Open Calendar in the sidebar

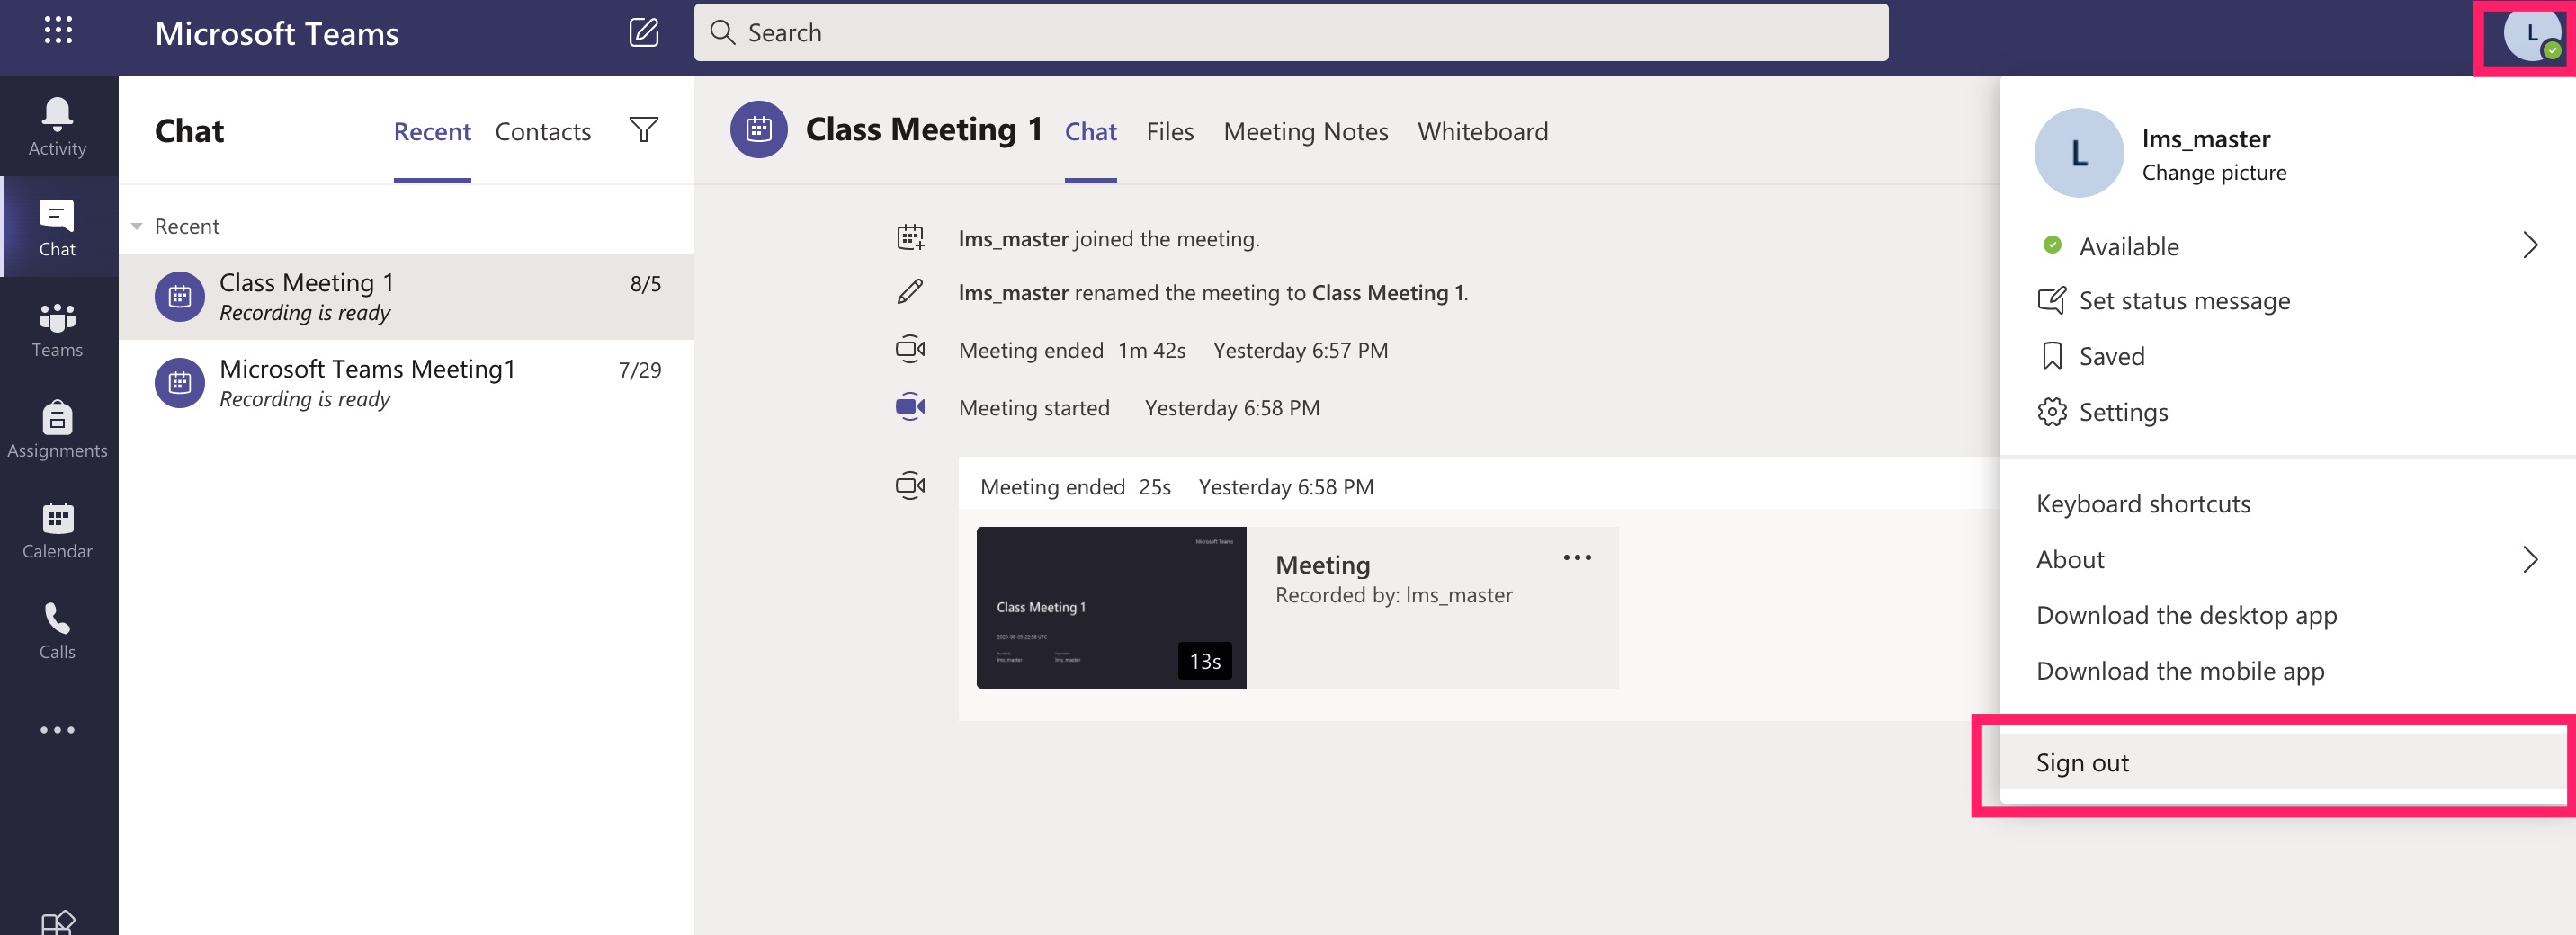pos(58,530)
